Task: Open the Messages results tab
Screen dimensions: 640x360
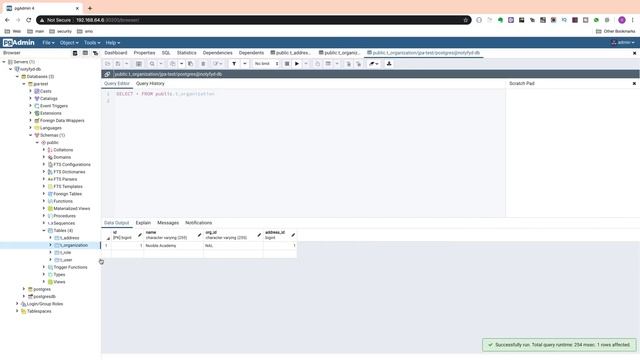Action: coord(168,223)
